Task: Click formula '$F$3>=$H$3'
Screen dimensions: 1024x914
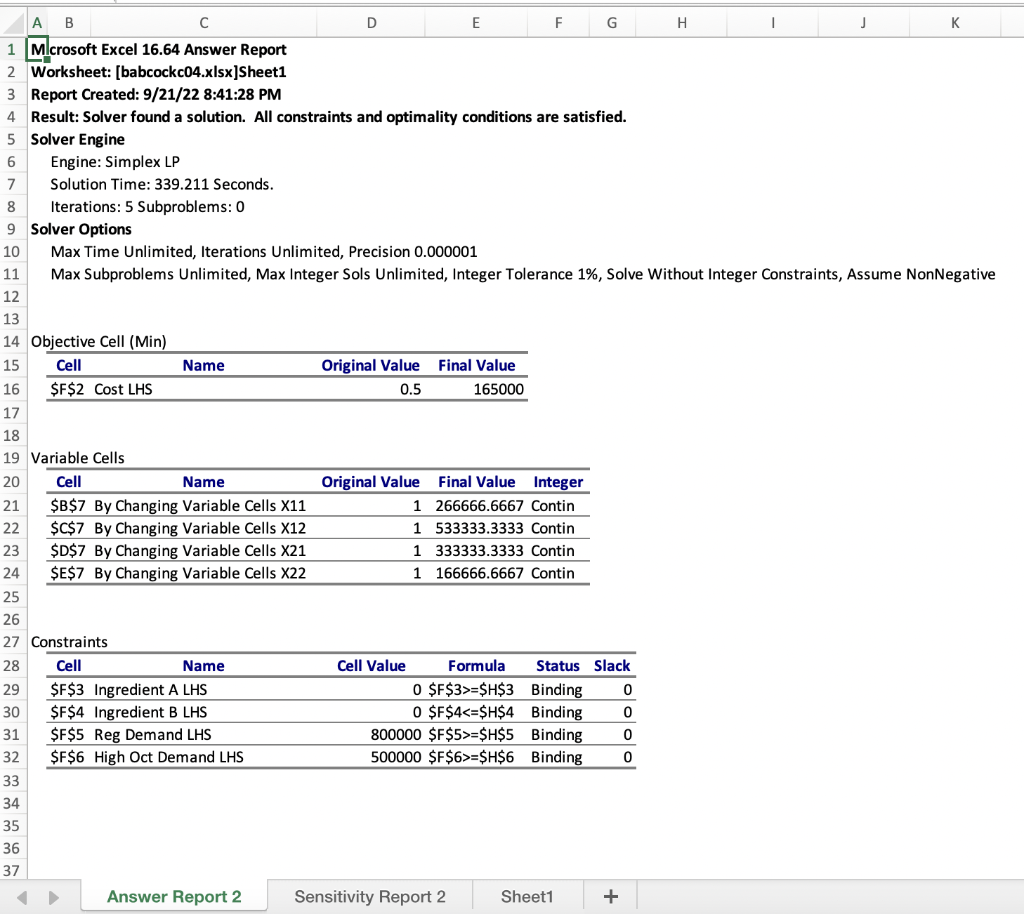Action: 471,690
